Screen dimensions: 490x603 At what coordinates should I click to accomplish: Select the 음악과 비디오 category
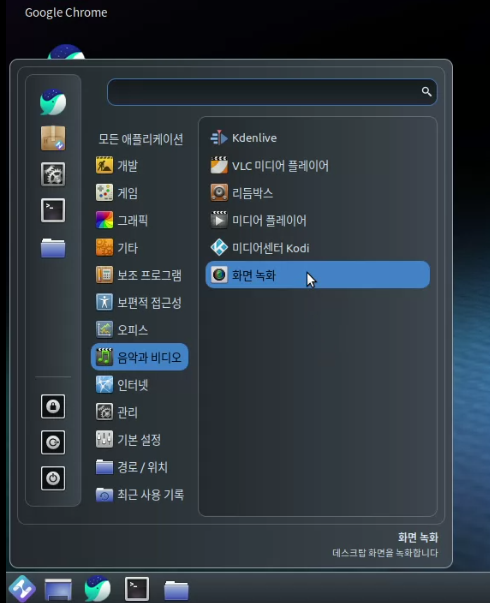point(140,357)
